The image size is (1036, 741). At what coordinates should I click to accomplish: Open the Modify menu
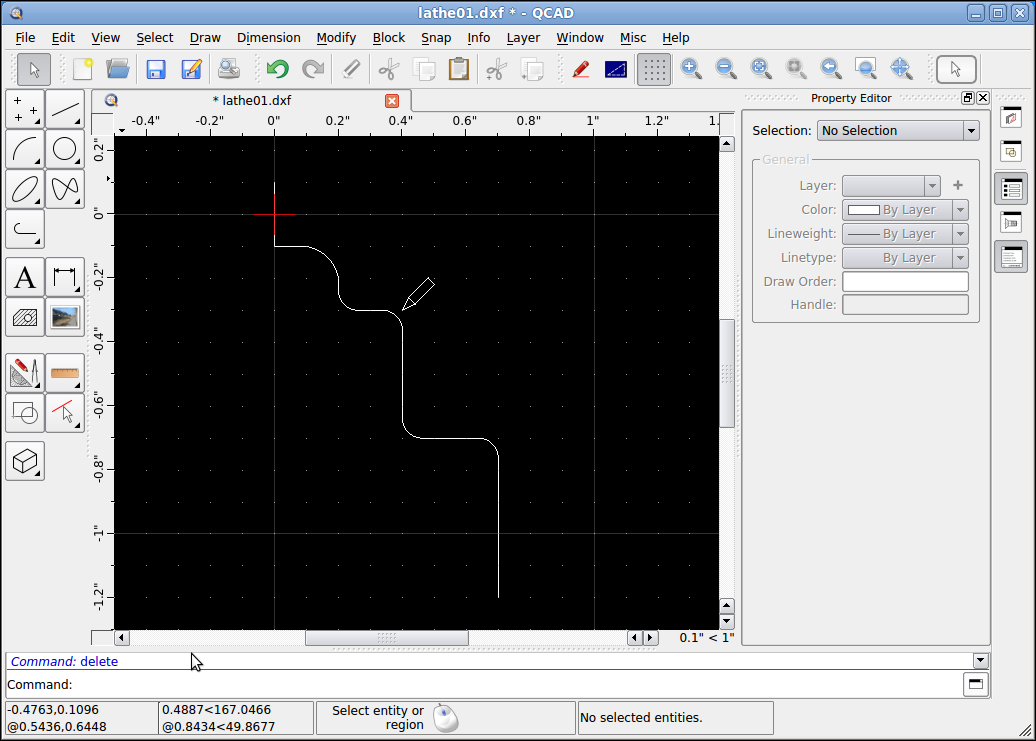[x=336, y=38]
